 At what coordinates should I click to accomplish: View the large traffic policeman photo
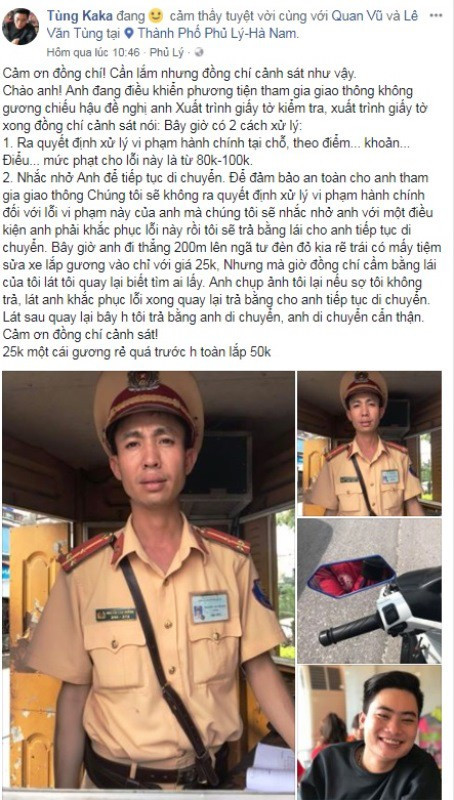point(148,582)
